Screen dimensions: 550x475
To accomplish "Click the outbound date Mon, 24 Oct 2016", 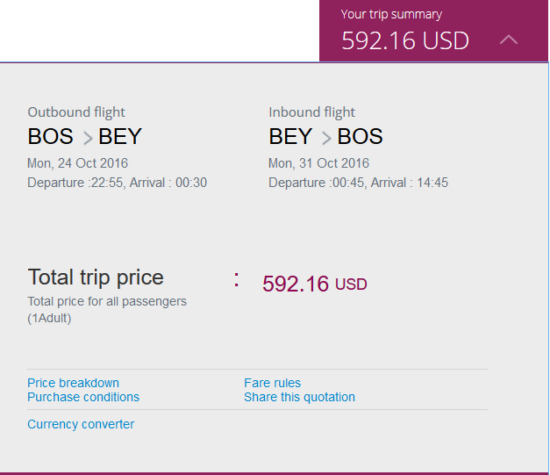I will coord(78,163).
